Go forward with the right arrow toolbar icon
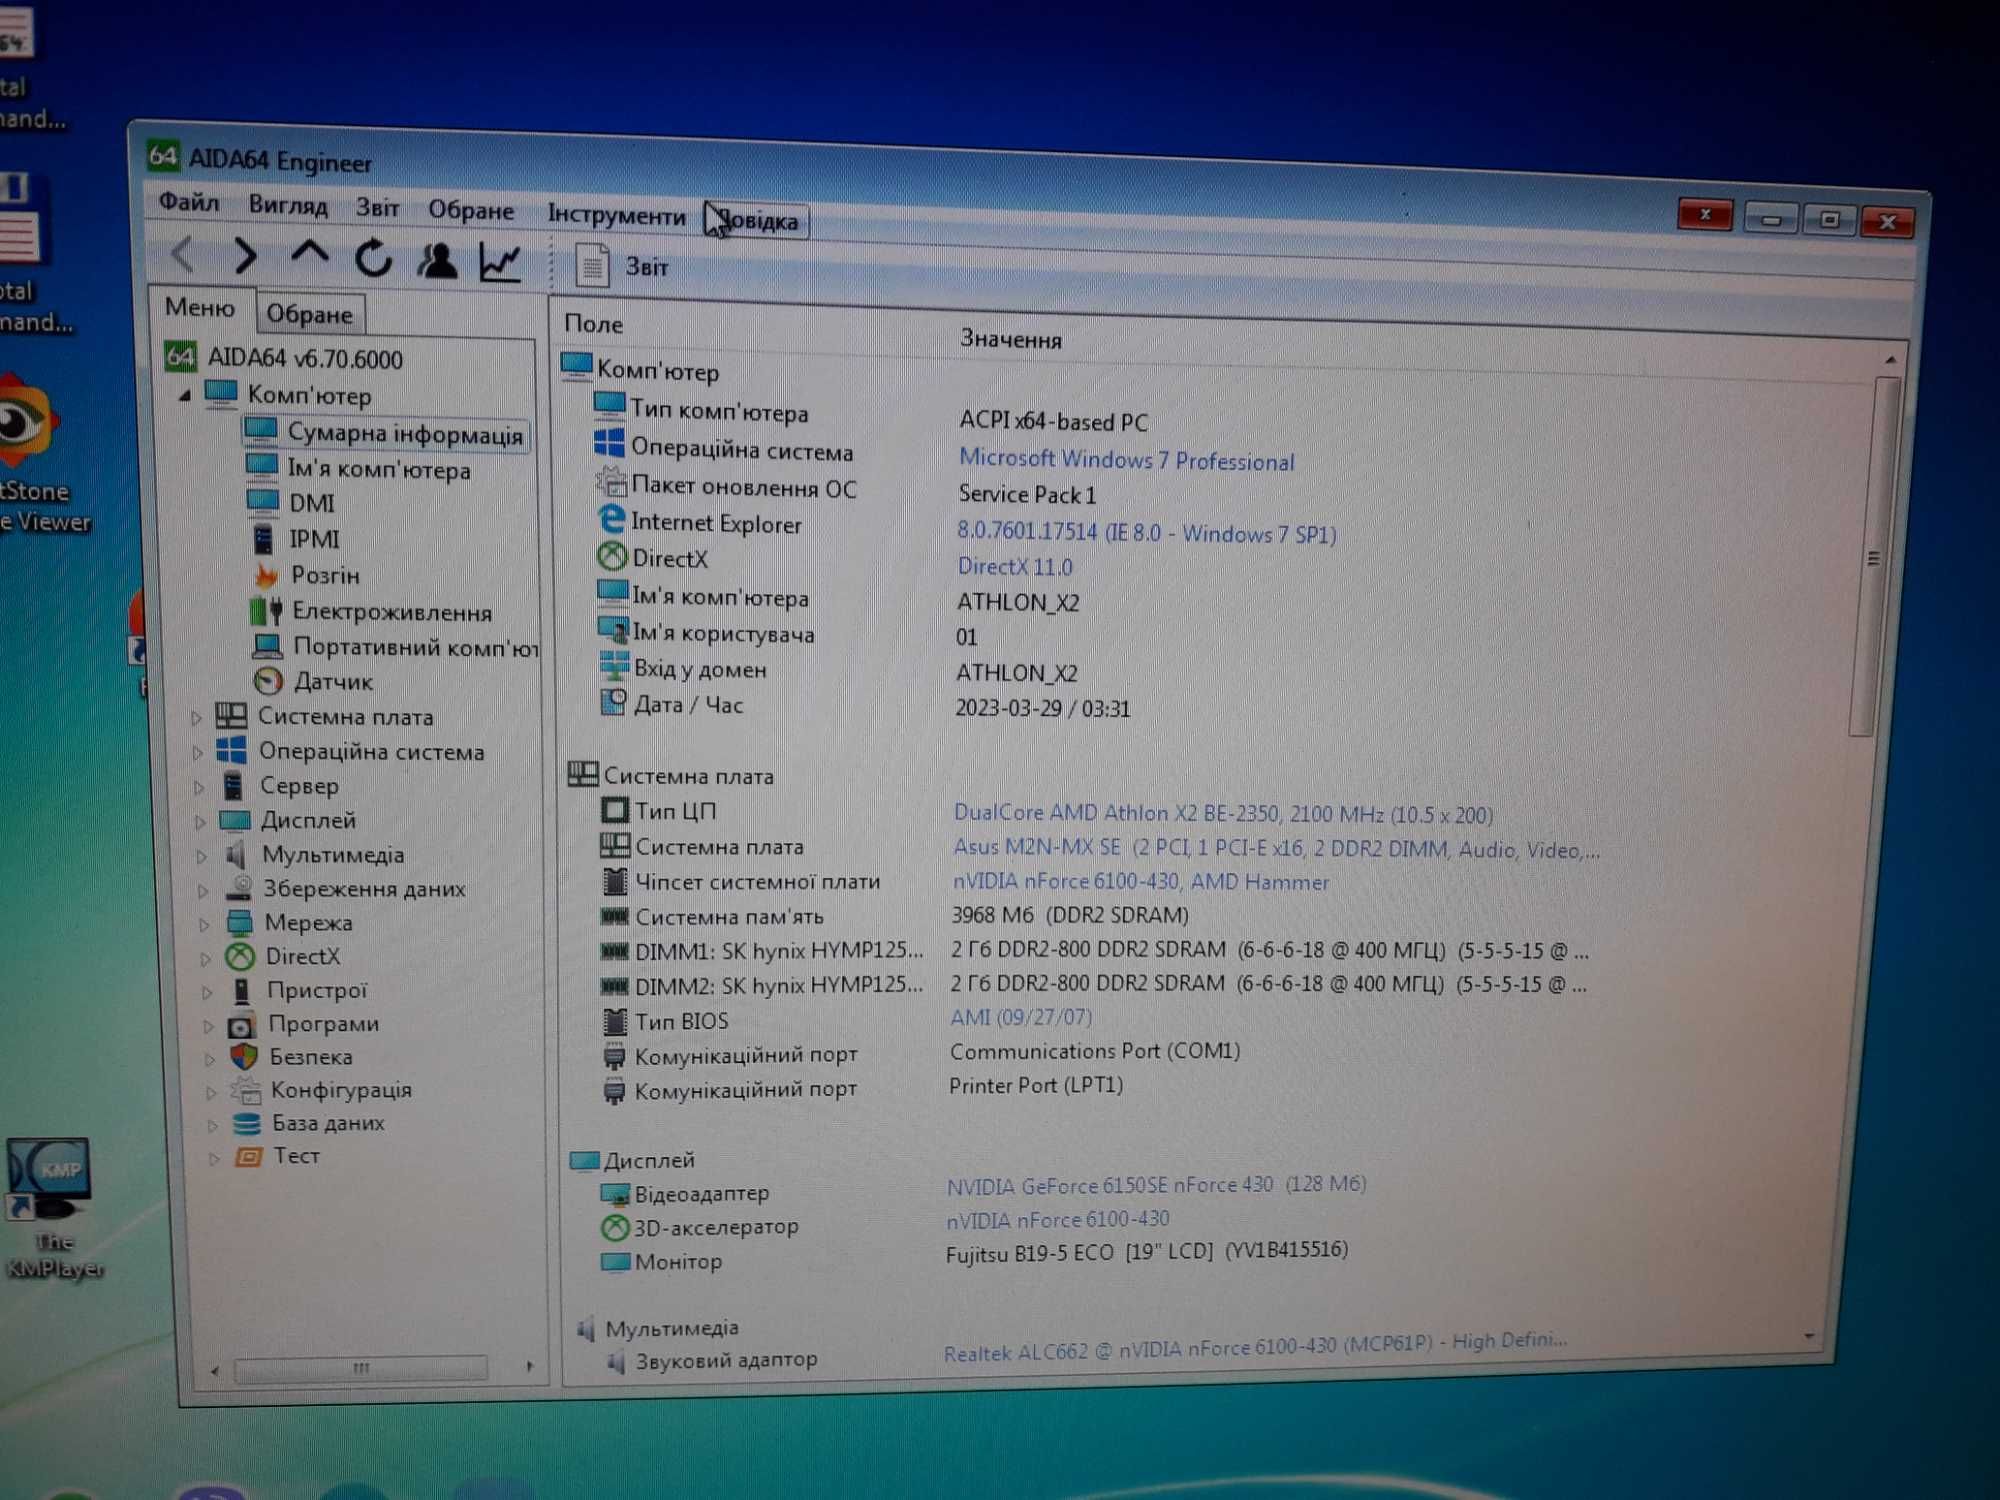Viewport: 2000px width, 1500px height. pyautogui.click(x=245, y=256)
